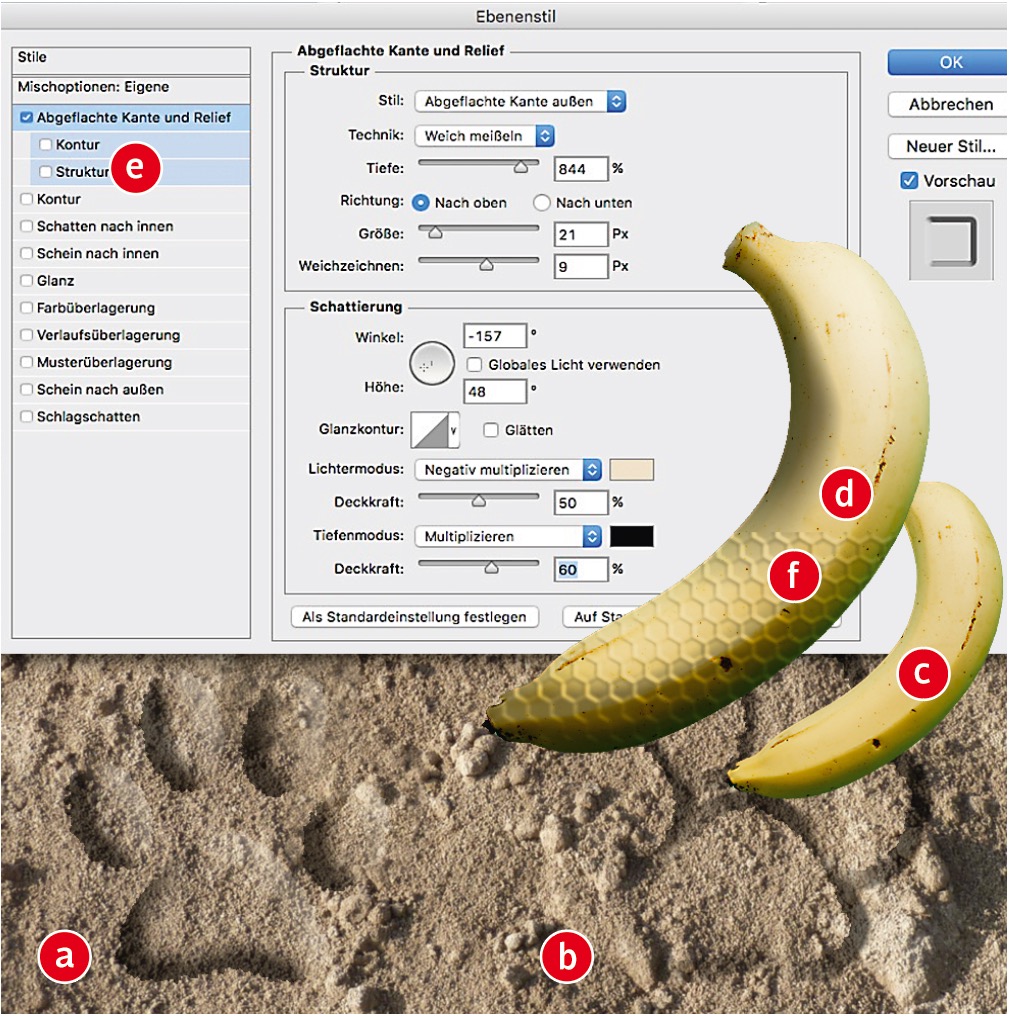The image size is (1010, 1016).
Task: Click the Weichzeichnen slider handle
Action: click(x=486, y=264)
